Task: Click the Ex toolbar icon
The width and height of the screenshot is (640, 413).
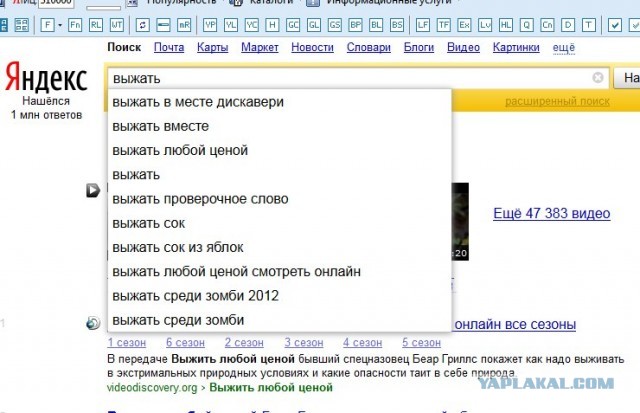Action: click(x=464, y=25)
